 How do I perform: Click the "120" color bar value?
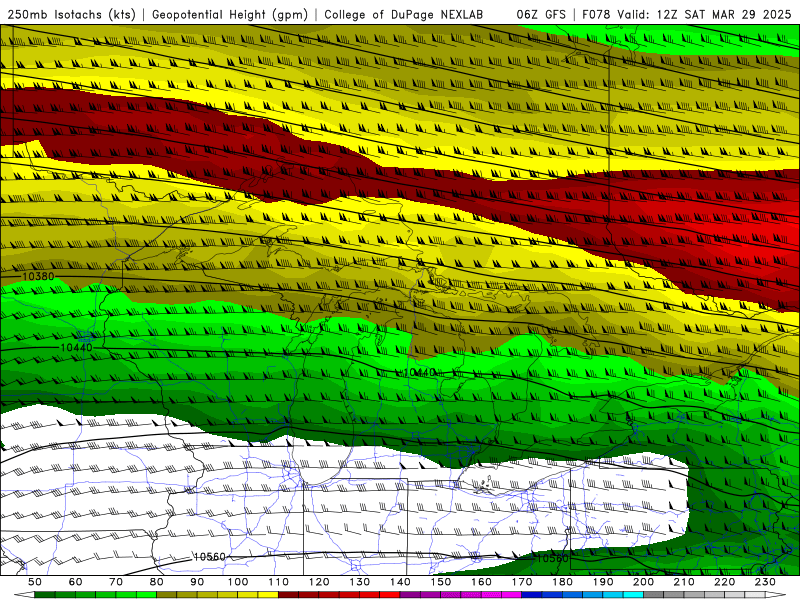[319, 582]
